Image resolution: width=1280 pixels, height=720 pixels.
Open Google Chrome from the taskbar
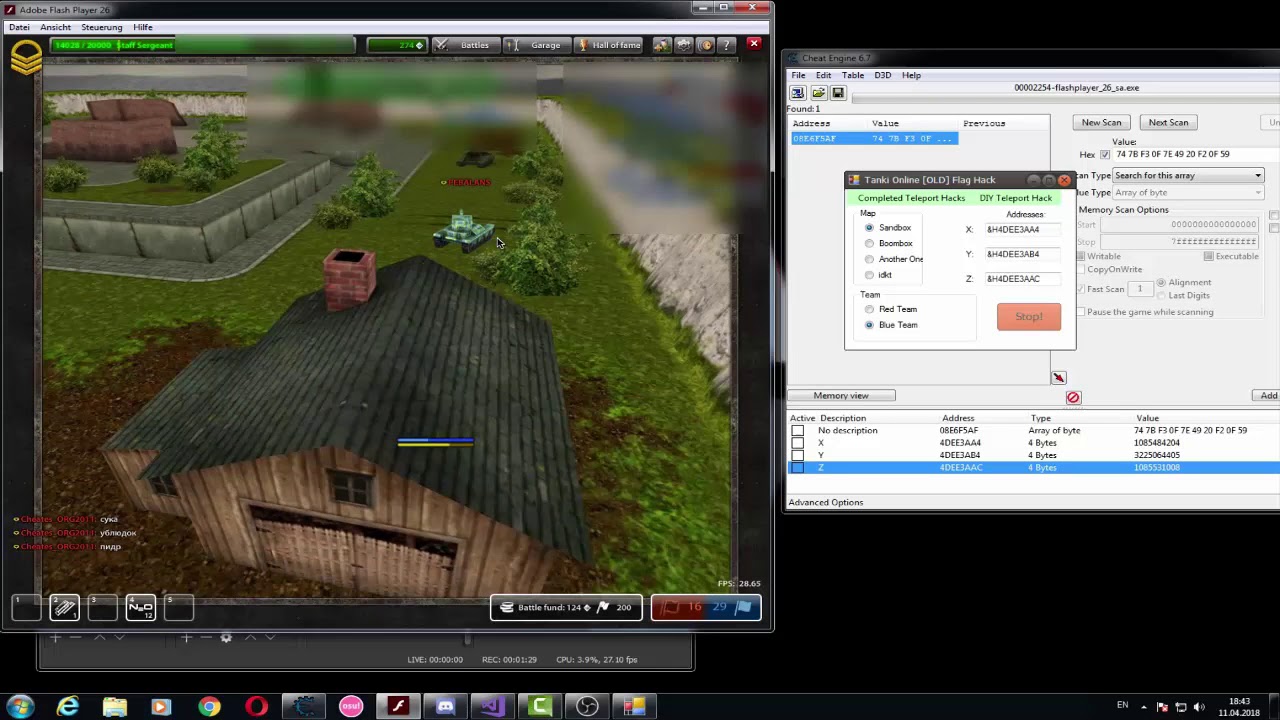click(x=209, y=707)
